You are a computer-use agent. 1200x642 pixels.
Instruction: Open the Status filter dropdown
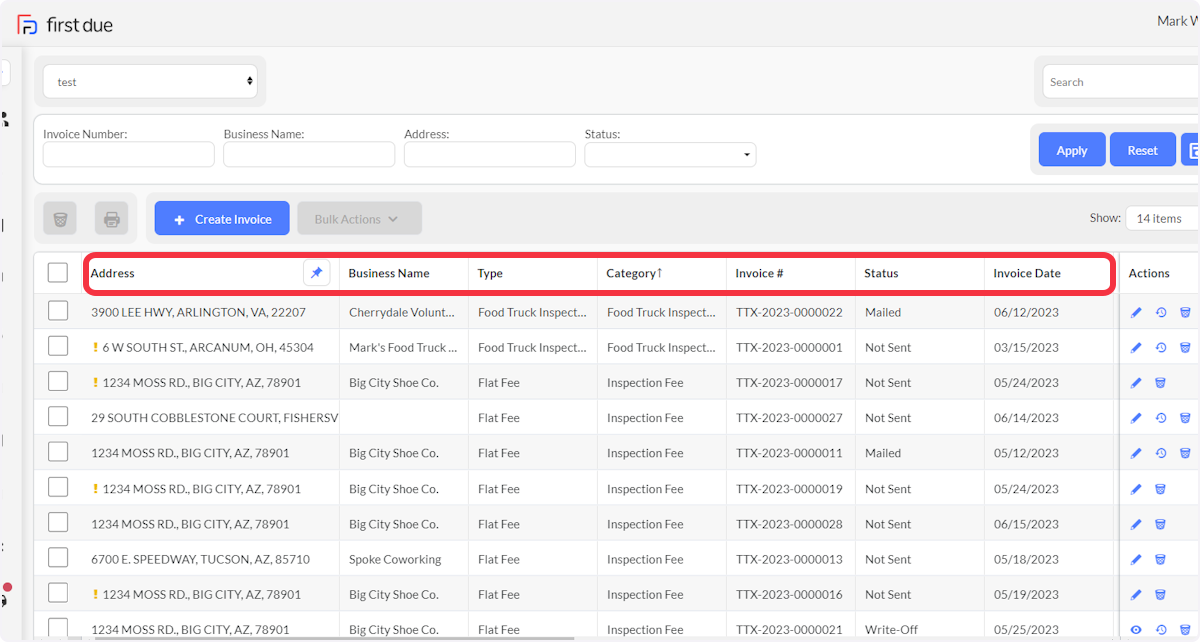(670, 154)
